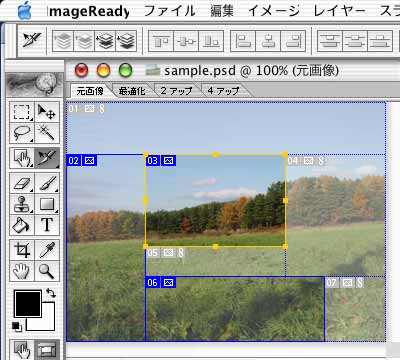
Task: Toggle slice visibility button
Action: tap(47, 349)
